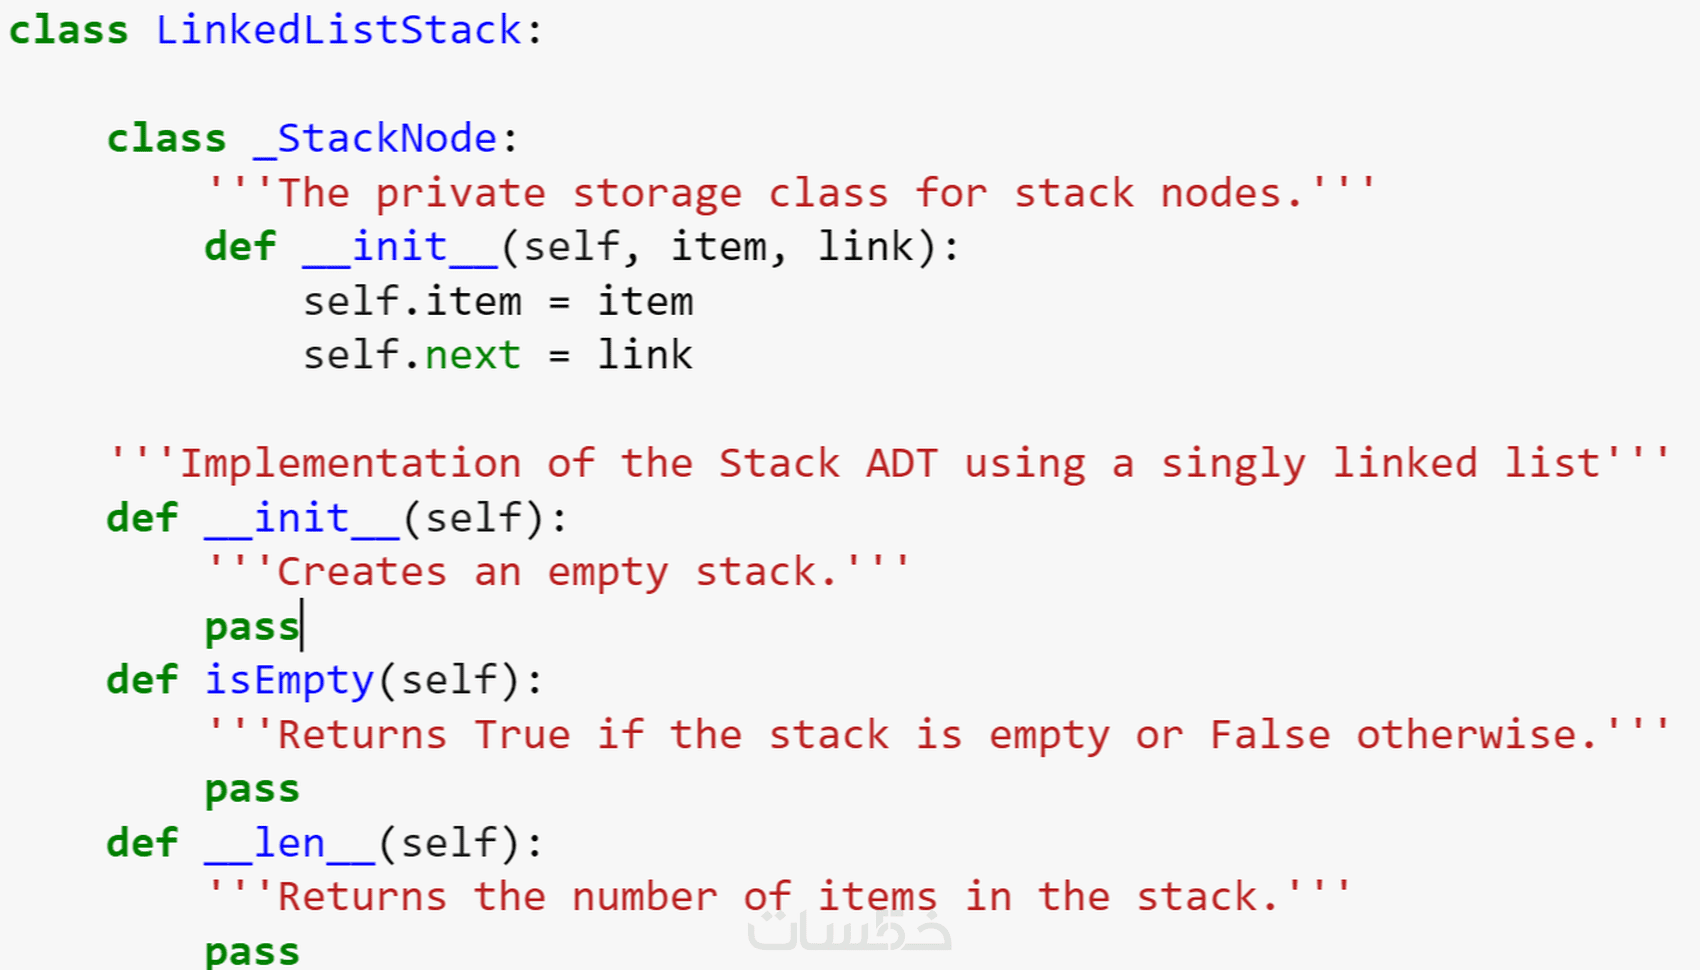This screenshot has width=1700, height=970.
Task: Click the pass statement below Creates an empty stack
Action: 251,627
